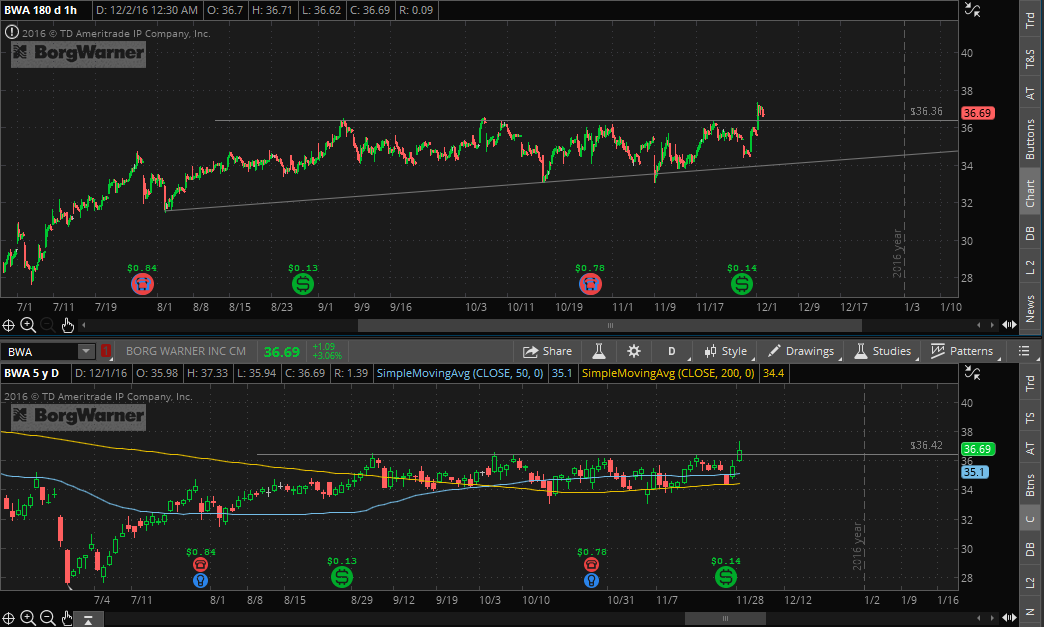Click zoom in magnifier on upper chart
This screenshot has width=1044, height=627.
pyautogui.click(x=27, y=324)
